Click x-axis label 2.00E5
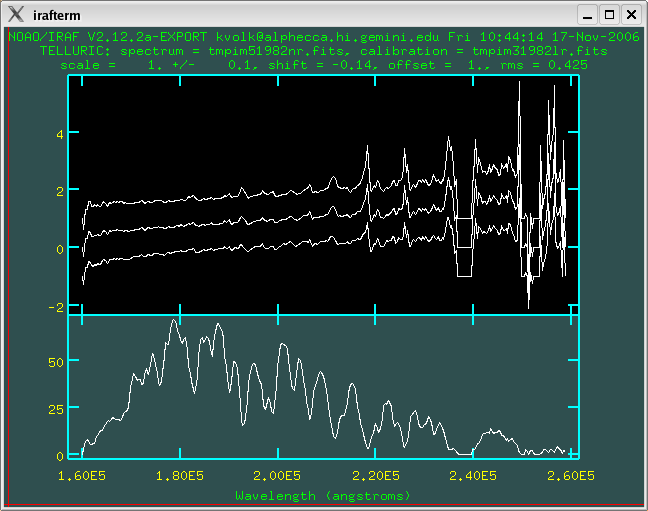Screen dimensions: 648x511 (277, 476)
